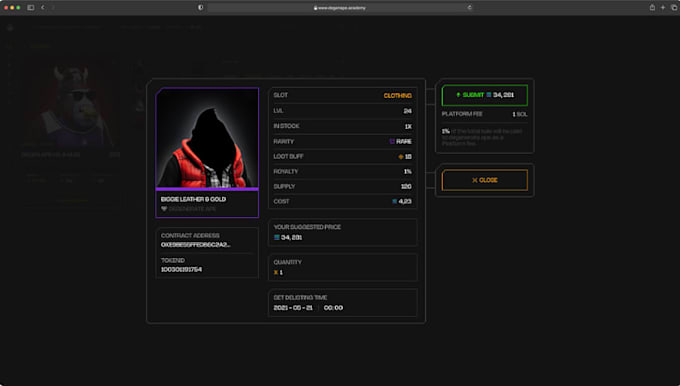Click the Cost row value
This screenshot has width=680, height=386.
click(402, 201)
